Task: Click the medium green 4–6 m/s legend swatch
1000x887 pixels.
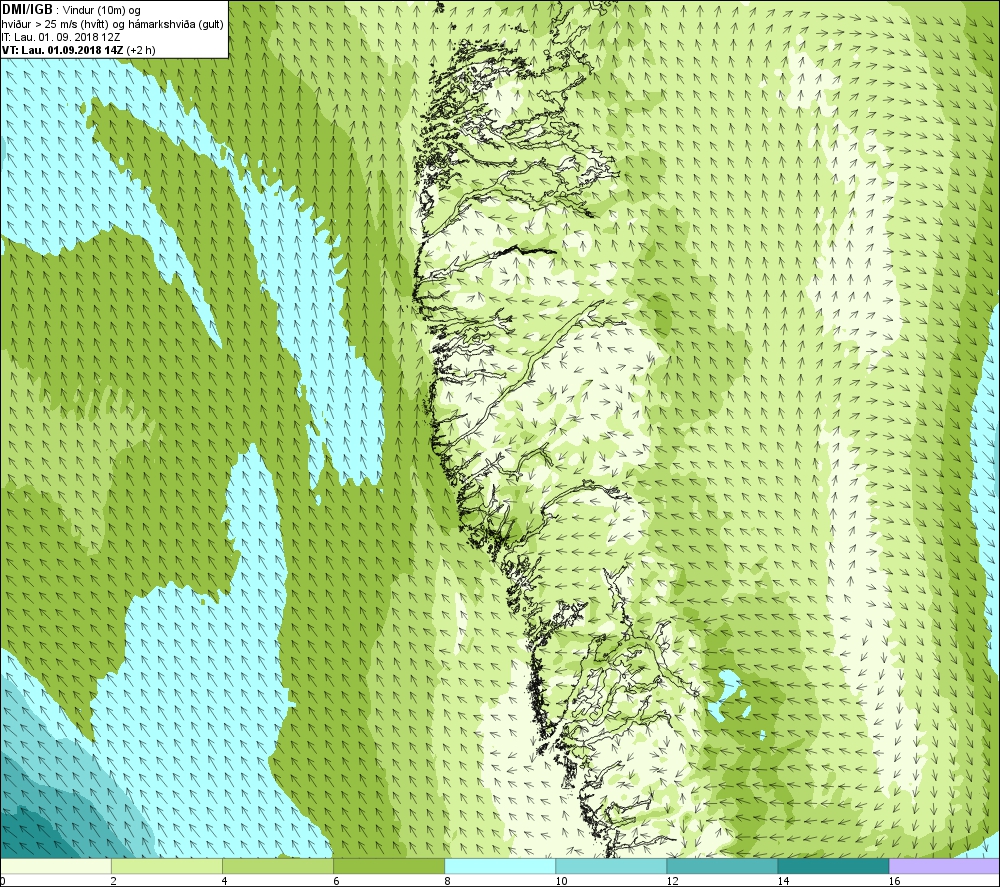Action: point(277,866)
